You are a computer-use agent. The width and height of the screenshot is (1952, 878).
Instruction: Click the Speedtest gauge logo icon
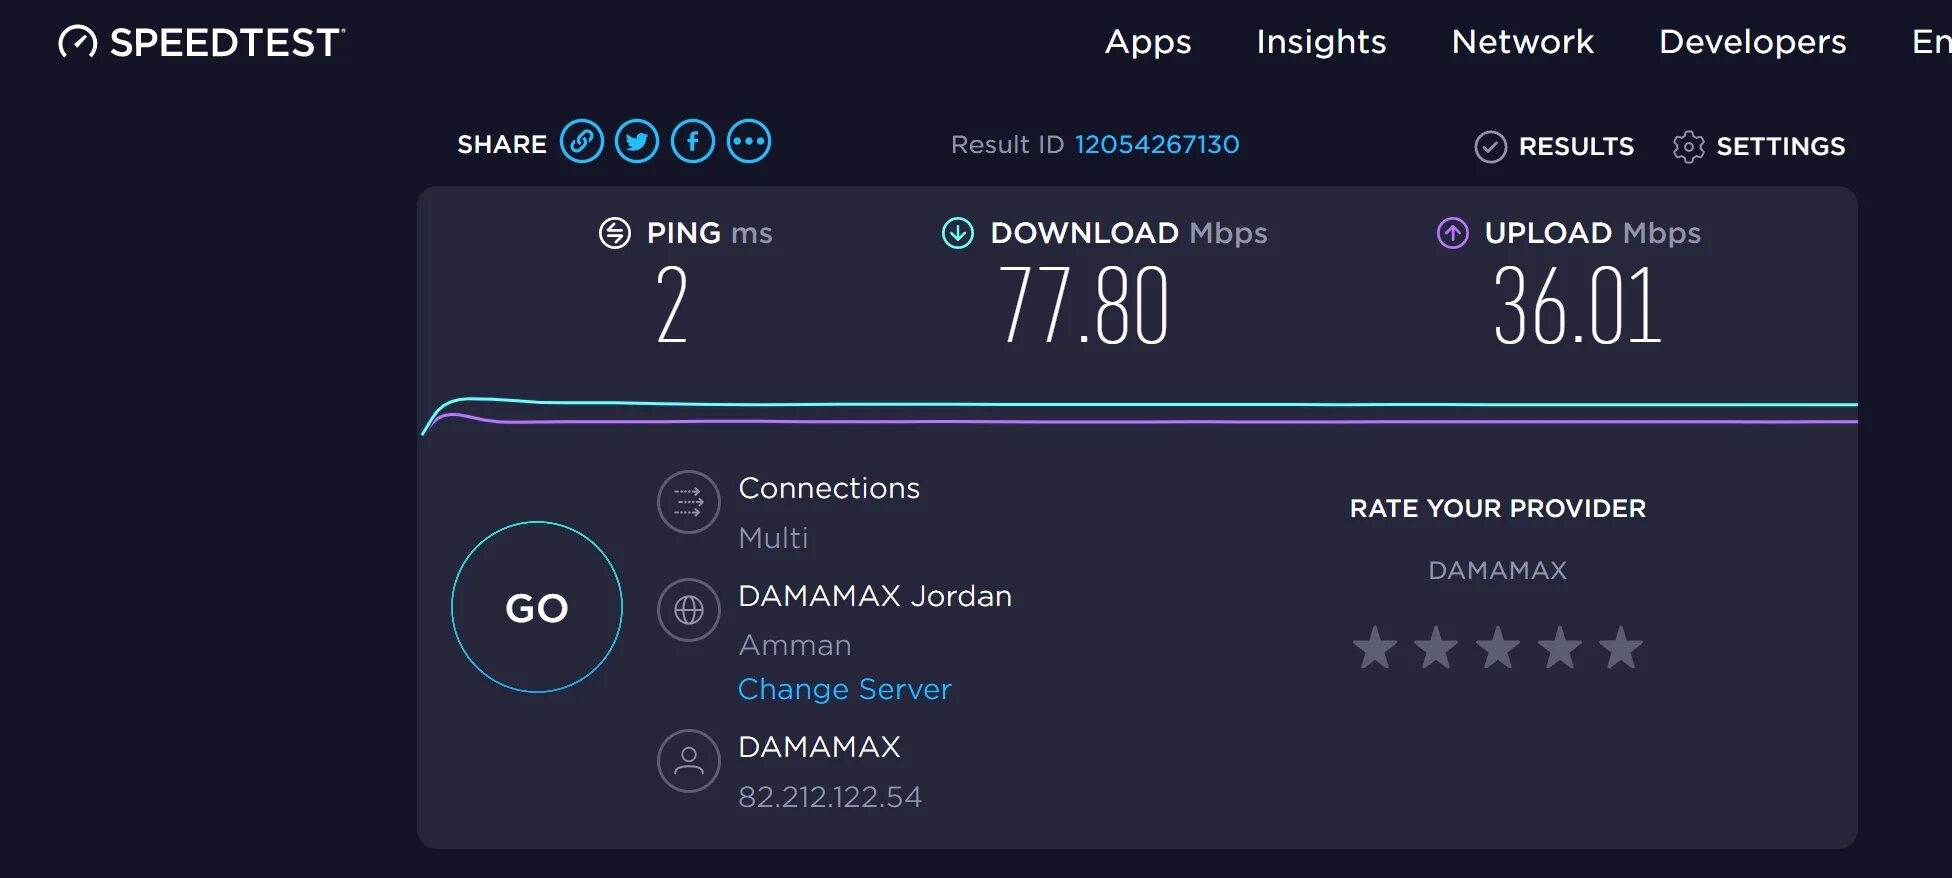pos(78,42)
